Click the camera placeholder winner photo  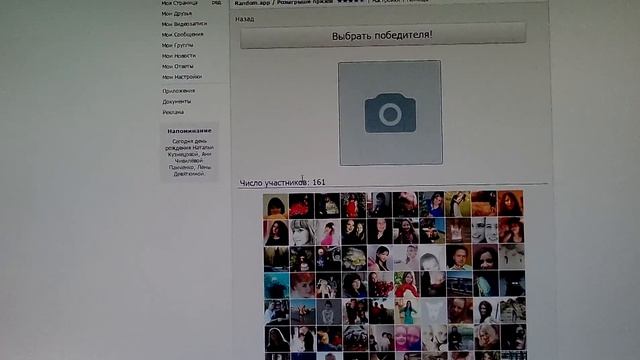click(391, 113)
